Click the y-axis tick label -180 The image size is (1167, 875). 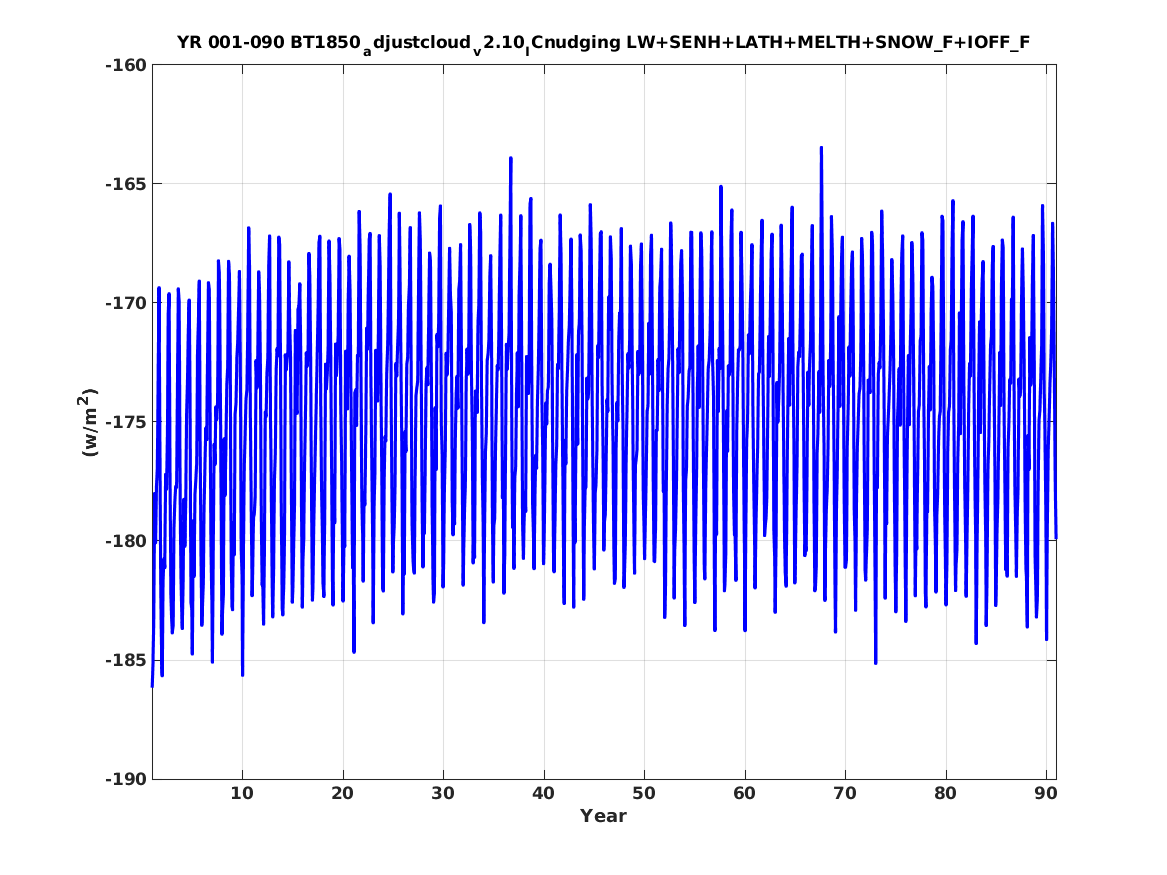(x=127, y=541)
